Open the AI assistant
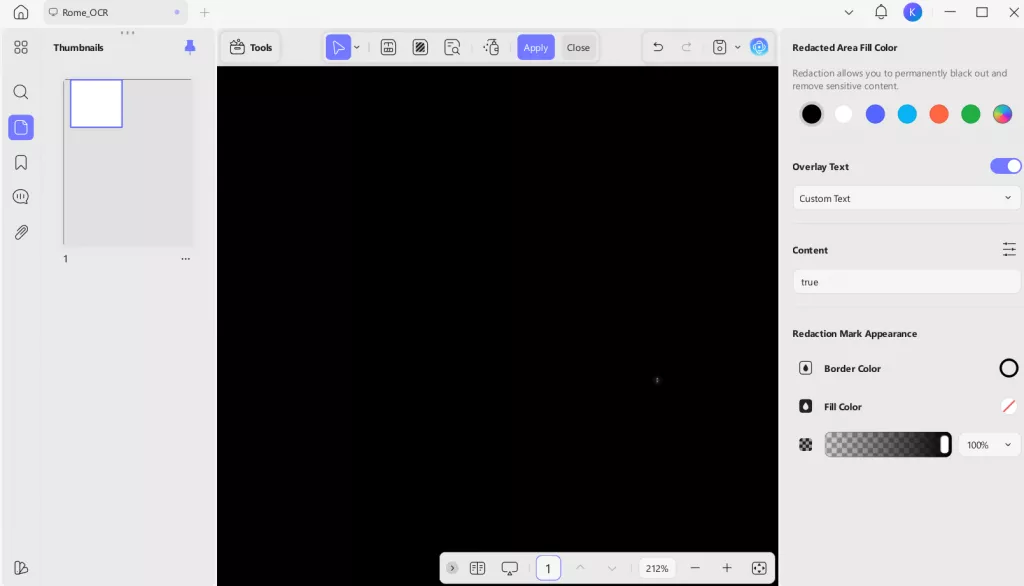 pyautogui.click(x=759, y=46)
